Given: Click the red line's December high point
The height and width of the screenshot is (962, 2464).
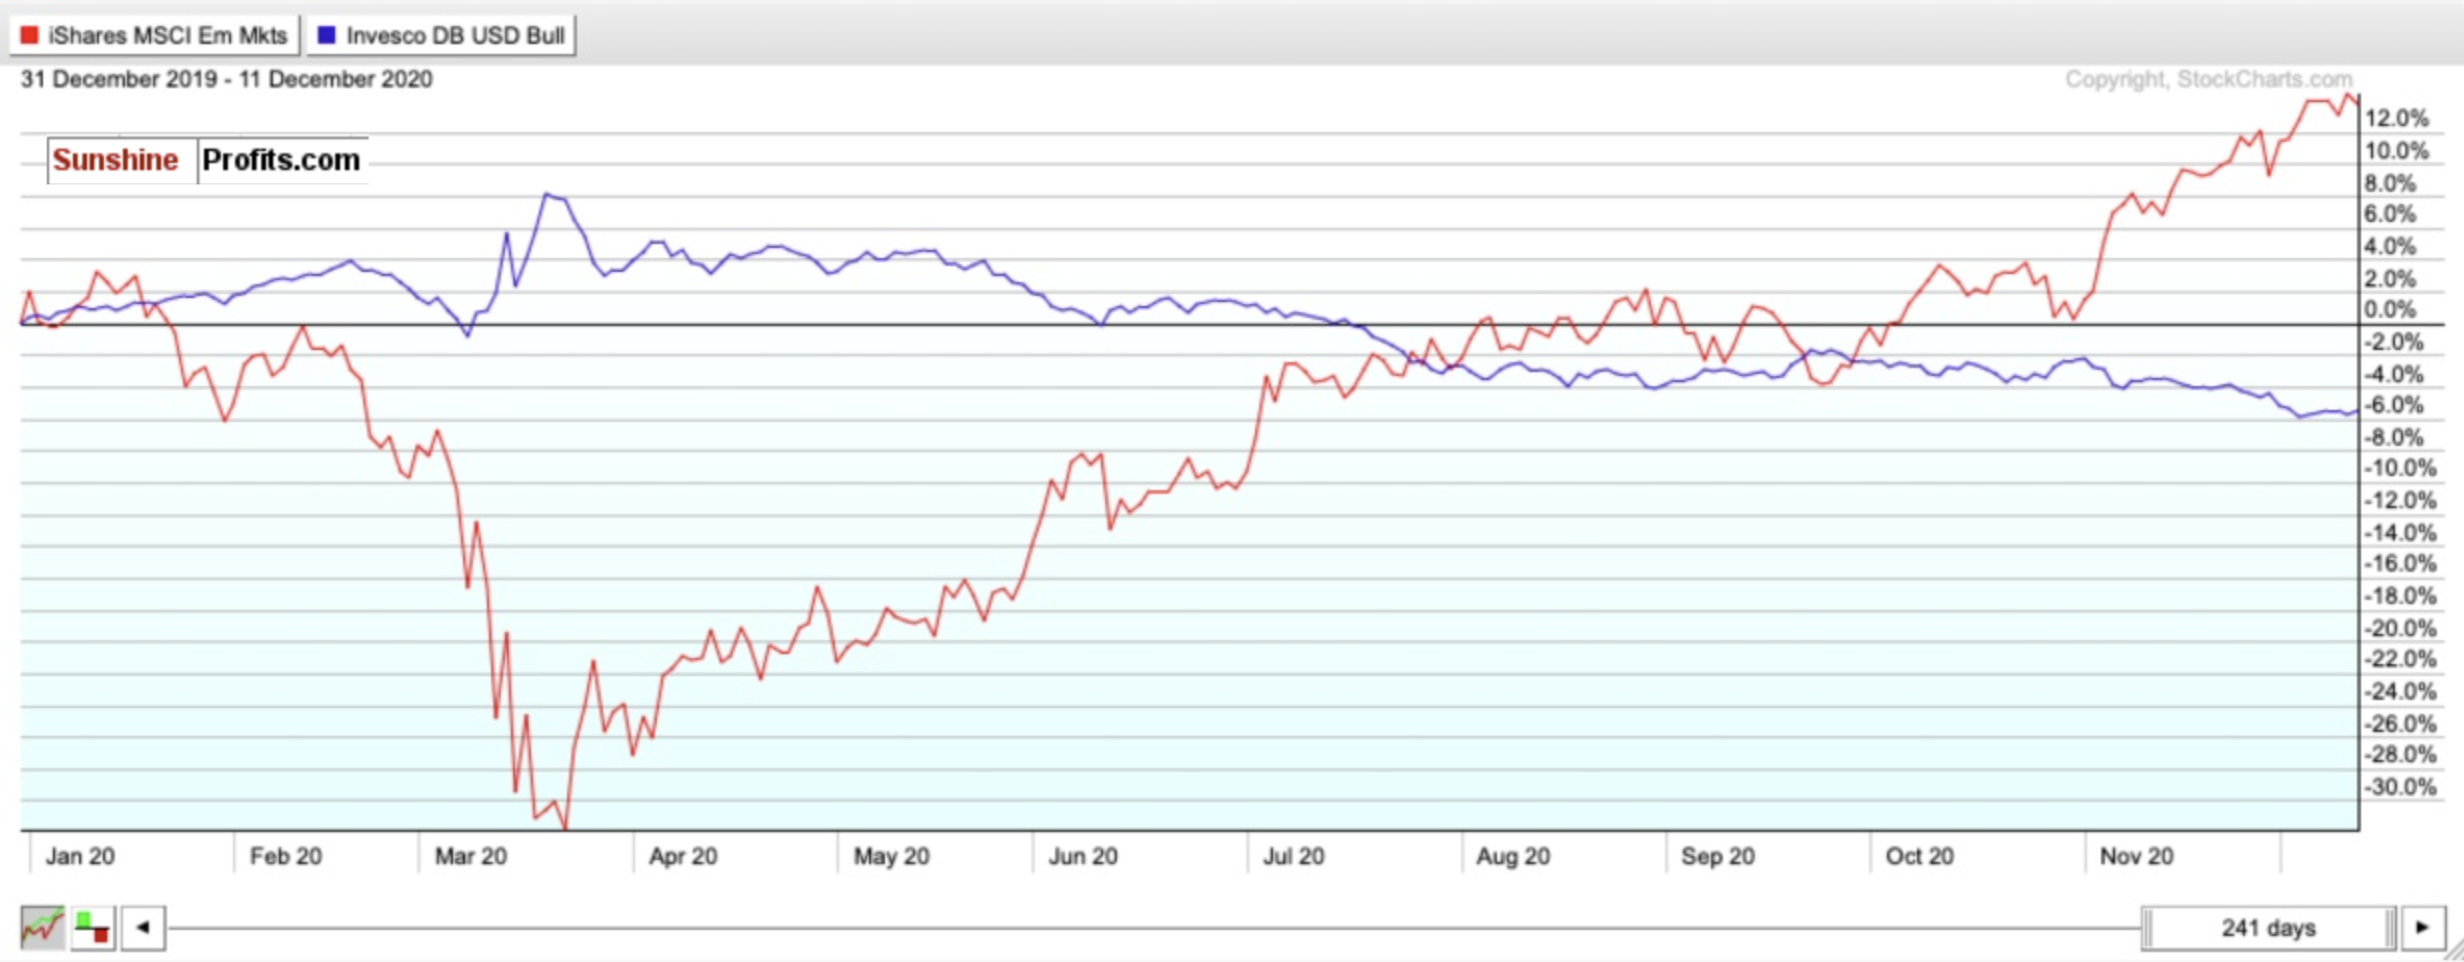Looking at the screenshot, I should (x=2346, y=95).
